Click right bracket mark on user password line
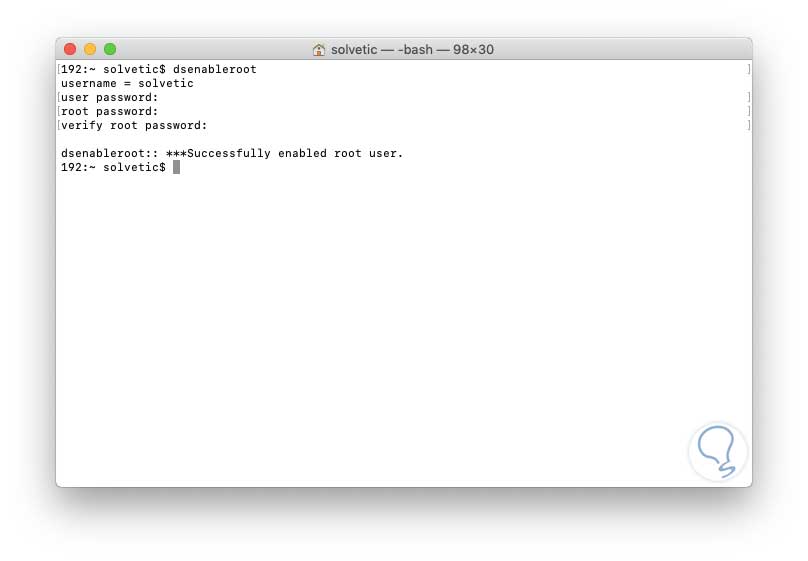808x561 pixels. [x=748, y=98]
